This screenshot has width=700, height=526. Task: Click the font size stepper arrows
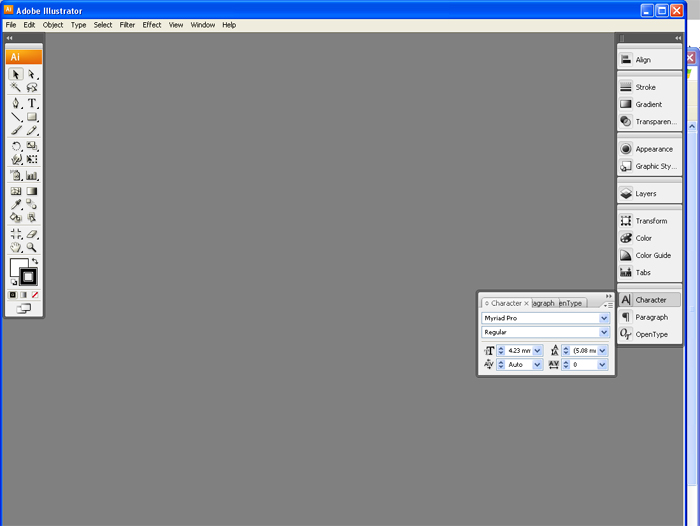[x=501, y=351]
